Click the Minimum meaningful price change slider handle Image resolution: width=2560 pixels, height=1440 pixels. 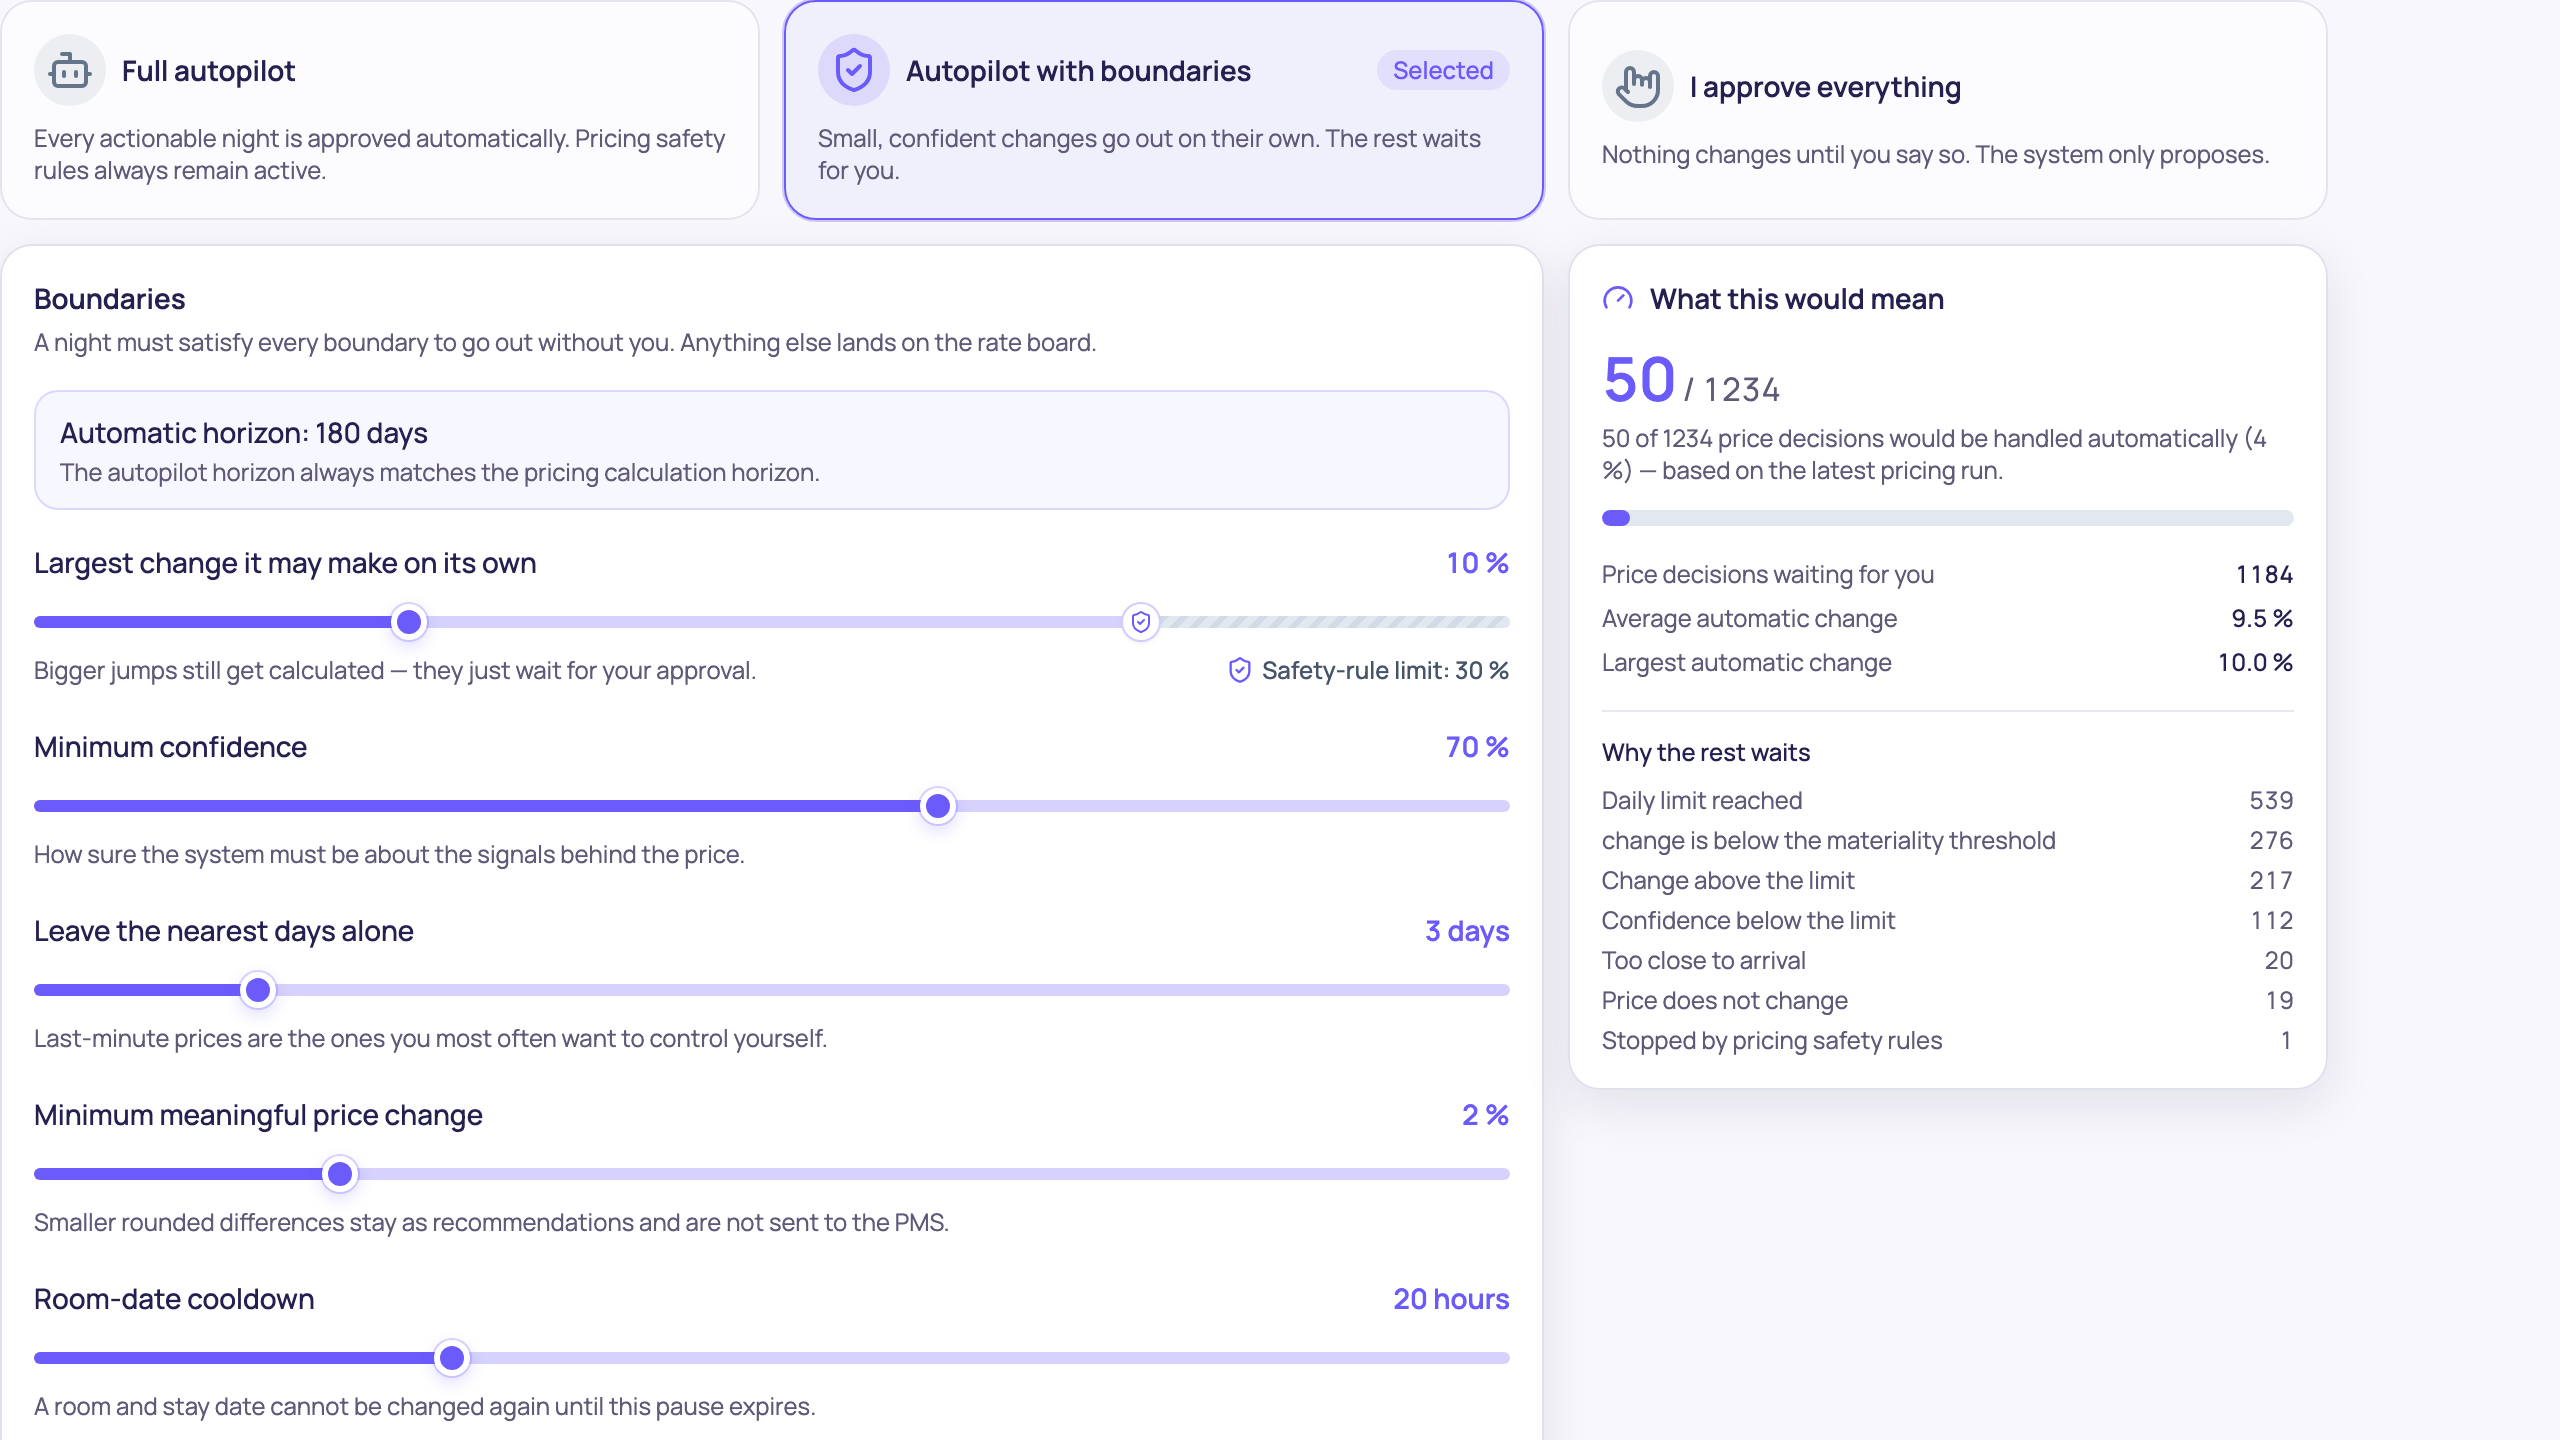coord(340,1174)
